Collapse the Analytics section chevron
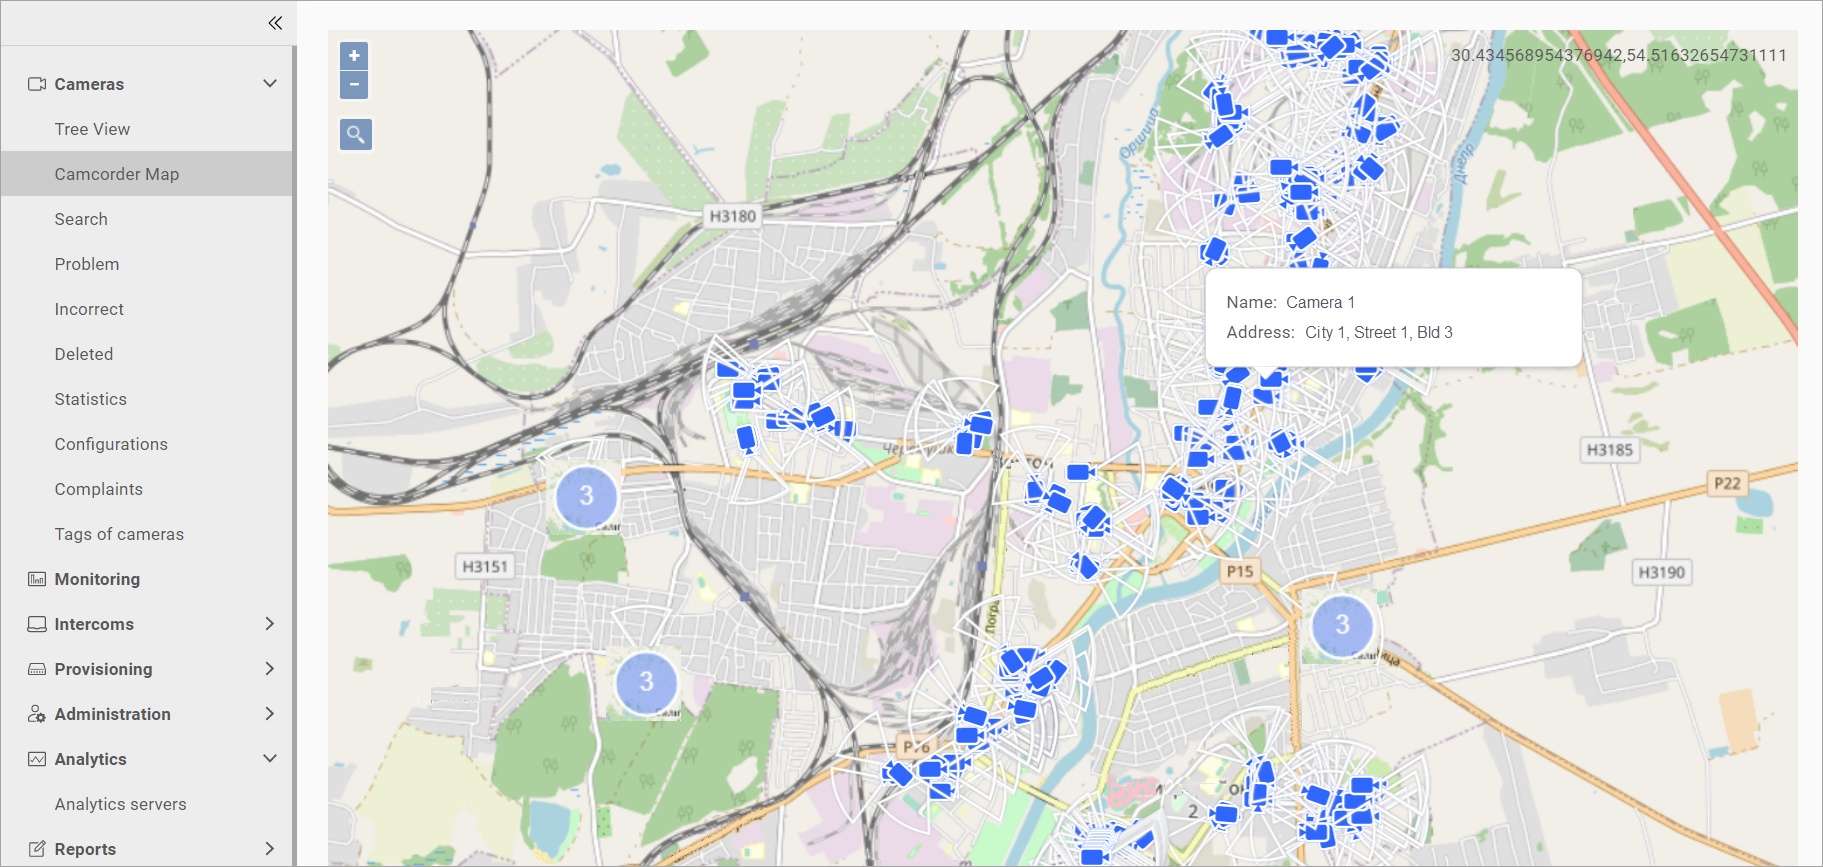This screenshot has height=867, width=1823. pyautogui.click(x=270, y=759)
